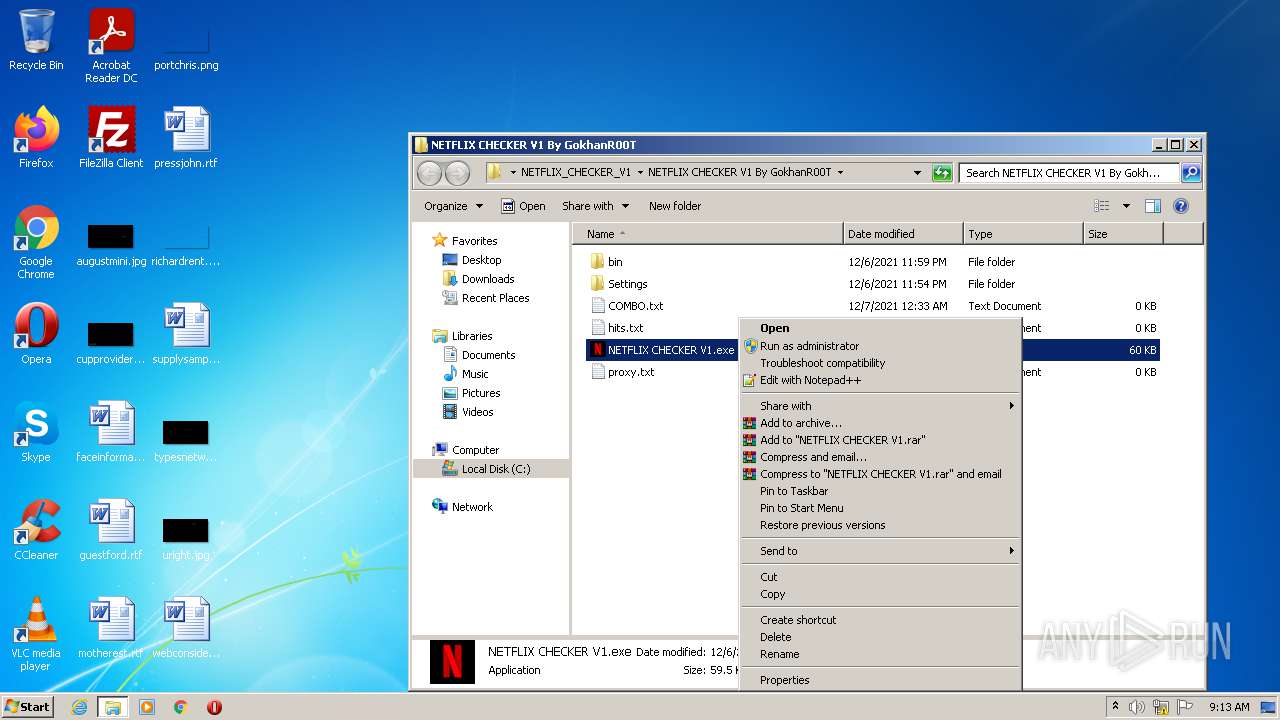This screenshot has width=1280, height=720.
Task: Open Firefox desktop shortcut
Action: click(36, 138)
